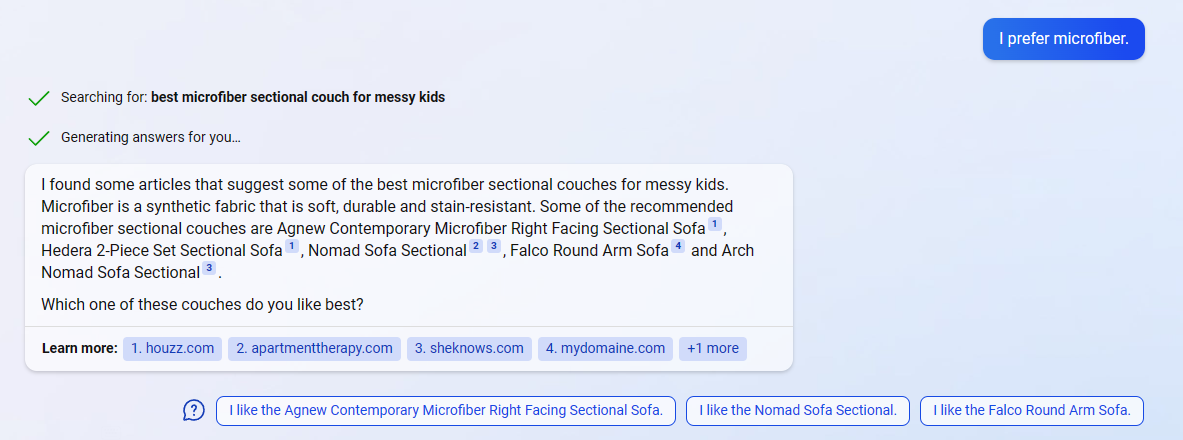Click the question mark suggestions icon
Screen dimensions: 1183x440
coord(194,410)
